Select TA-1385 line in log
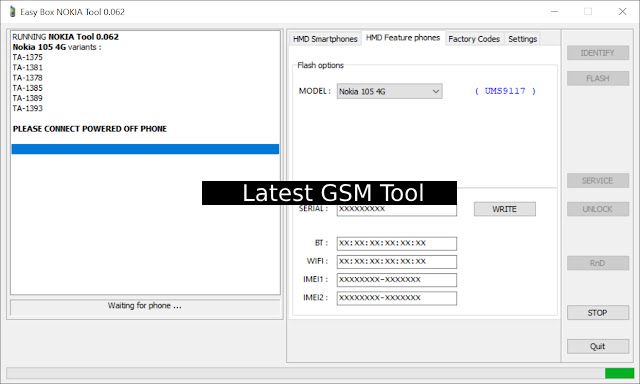Image resolution: width=640 pixels, height=384 pixels. (27, 88)
